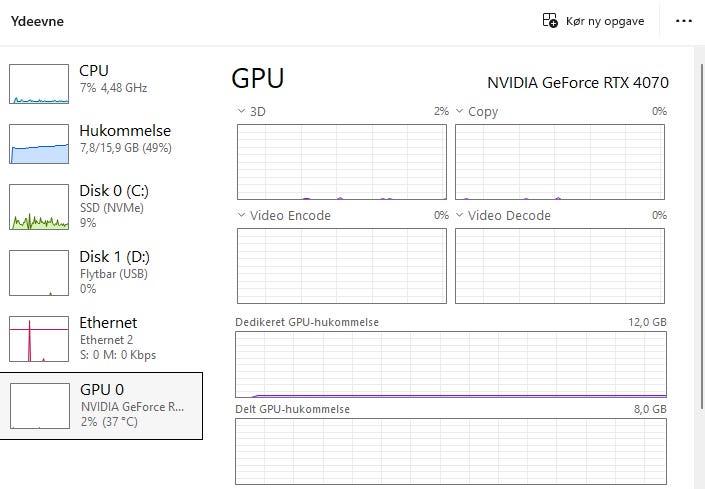This screenshot has height=489, width=705.
Task: Open the Video Encode engine dropdown
Action: tap(241, 215)
